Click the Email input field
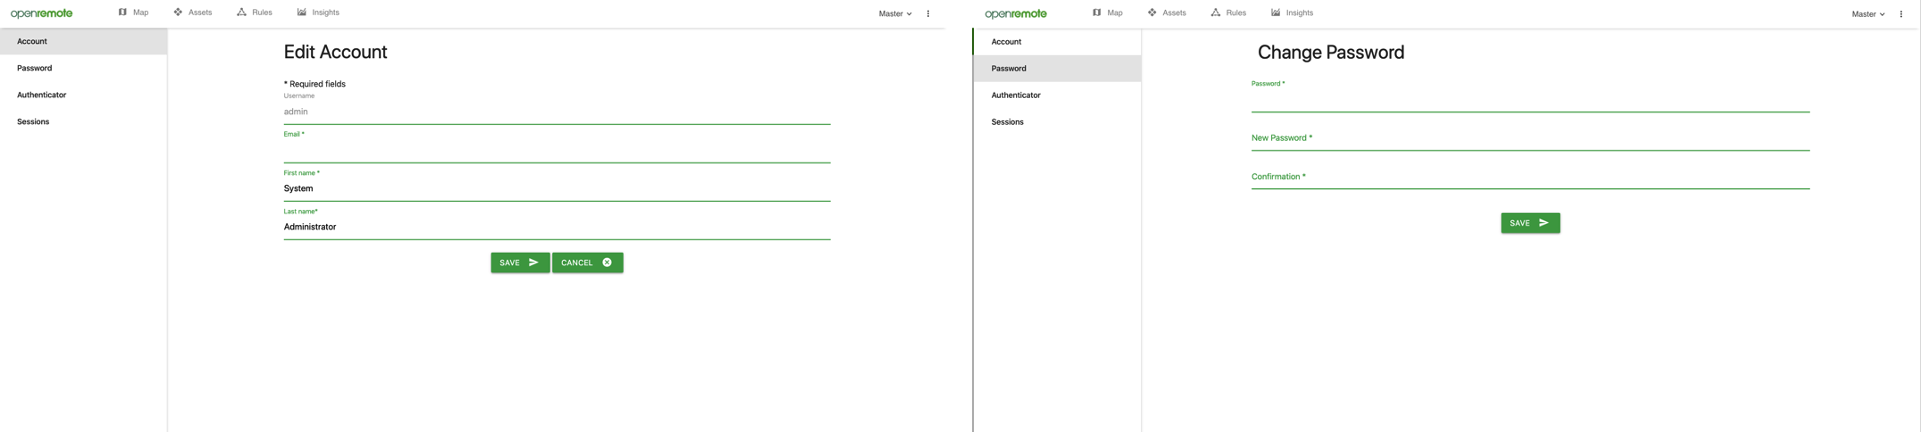1921x432 pixels. 556,151
